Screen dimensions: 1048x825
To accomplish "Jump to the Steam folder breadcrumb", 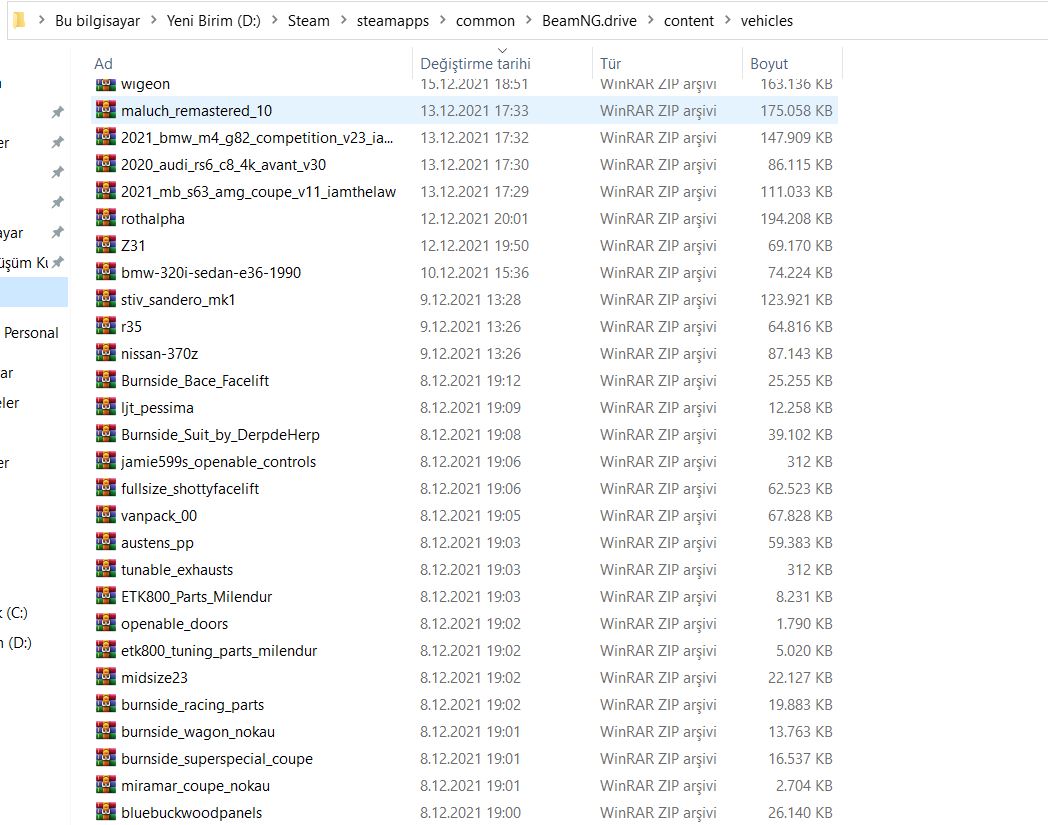I will 309,21.
